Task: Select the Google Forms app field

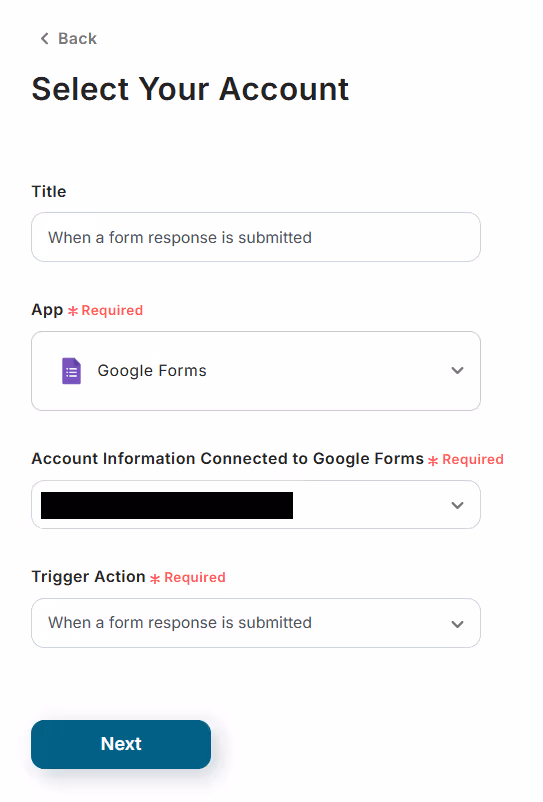Action: click(256, 371)
